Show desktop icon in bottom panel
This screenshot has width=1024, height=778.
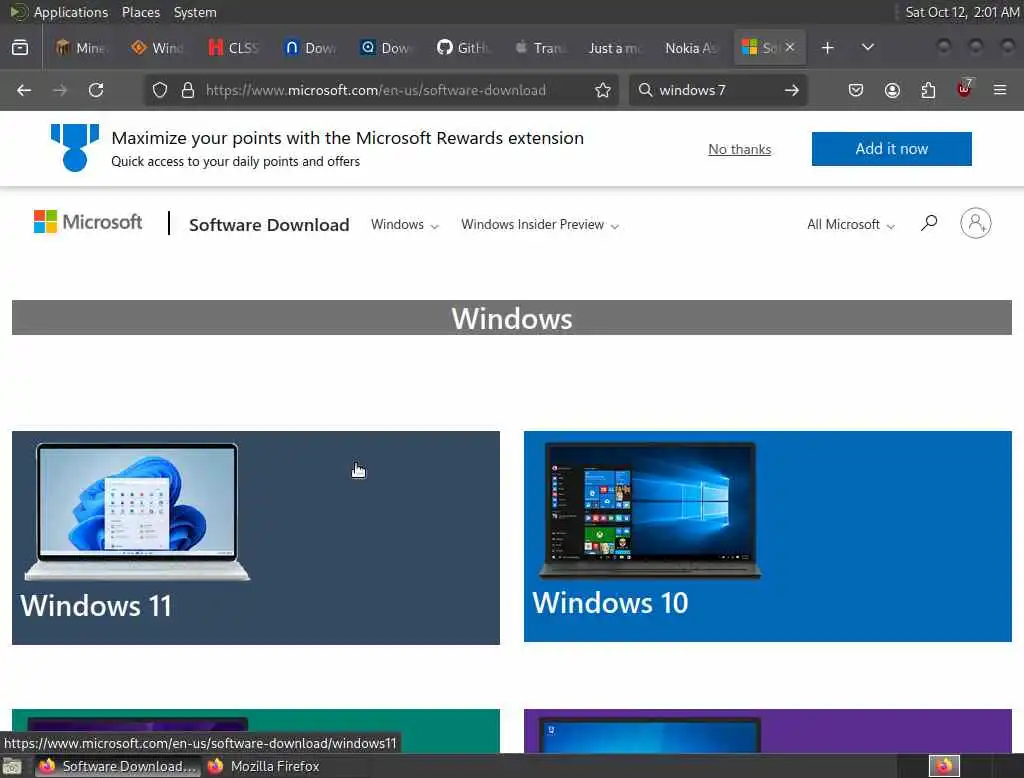pos(12,766)
